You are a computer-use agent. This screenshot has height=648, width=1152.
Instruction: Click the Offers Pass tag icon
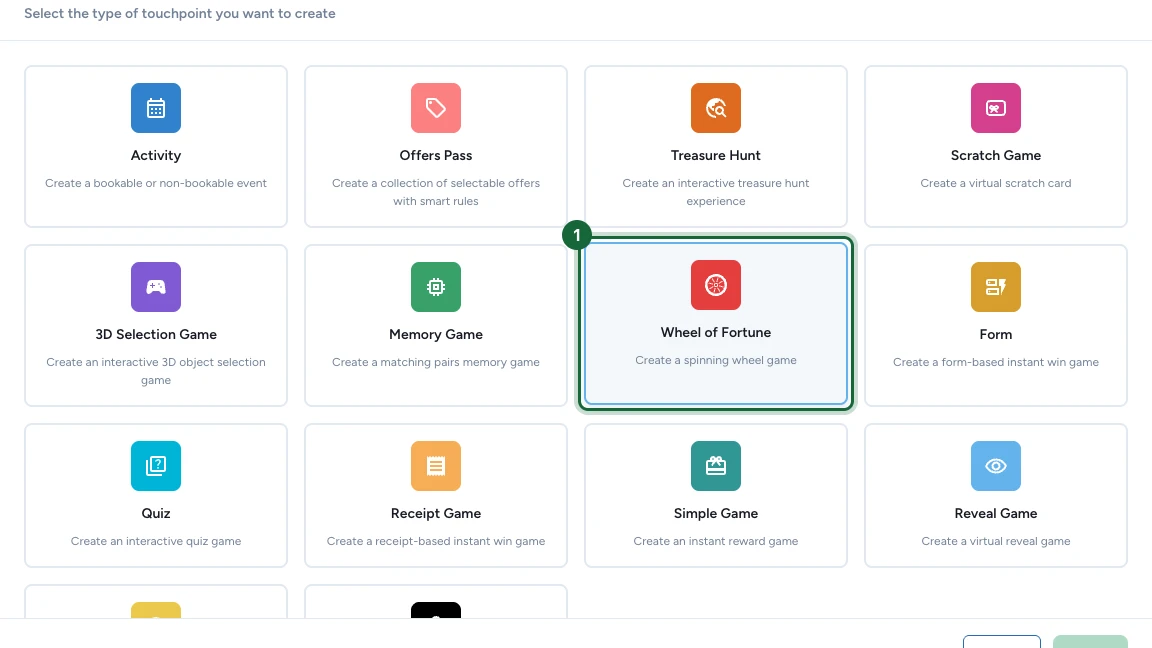436,108
